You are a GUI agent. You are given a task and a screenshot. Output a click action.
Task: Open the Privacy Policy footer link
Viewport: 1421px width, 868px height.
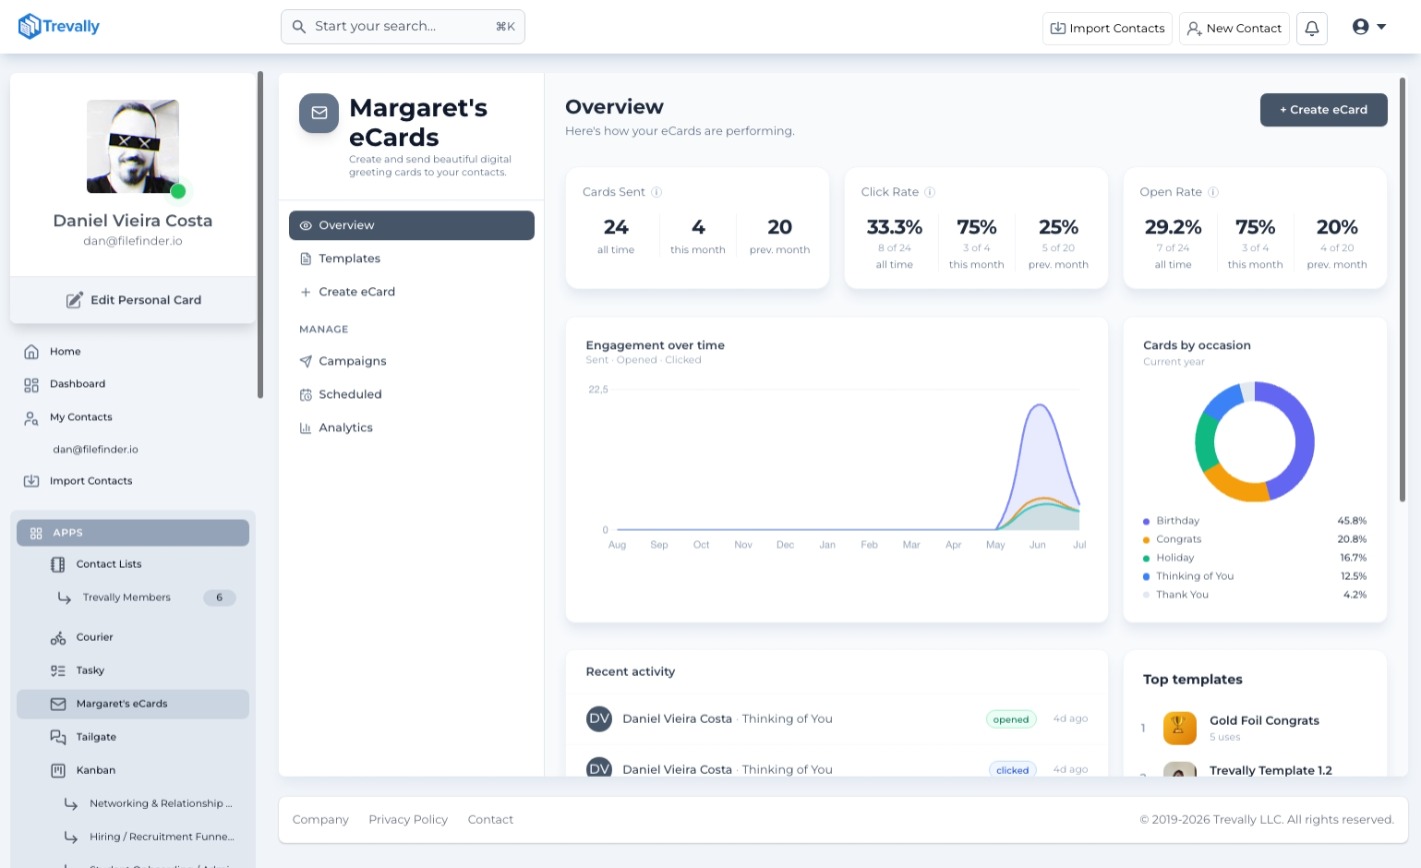(408, 820)
